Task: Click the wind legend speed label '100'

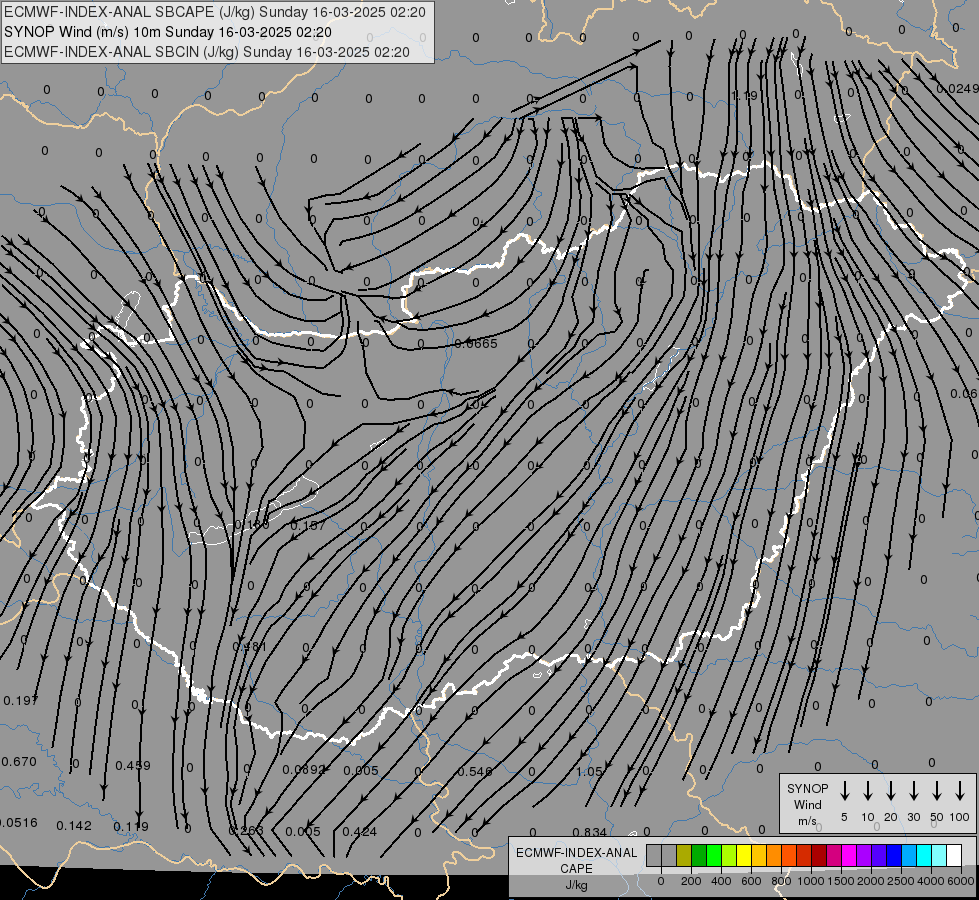Action: pyautogui.click(x=960, y=817)
